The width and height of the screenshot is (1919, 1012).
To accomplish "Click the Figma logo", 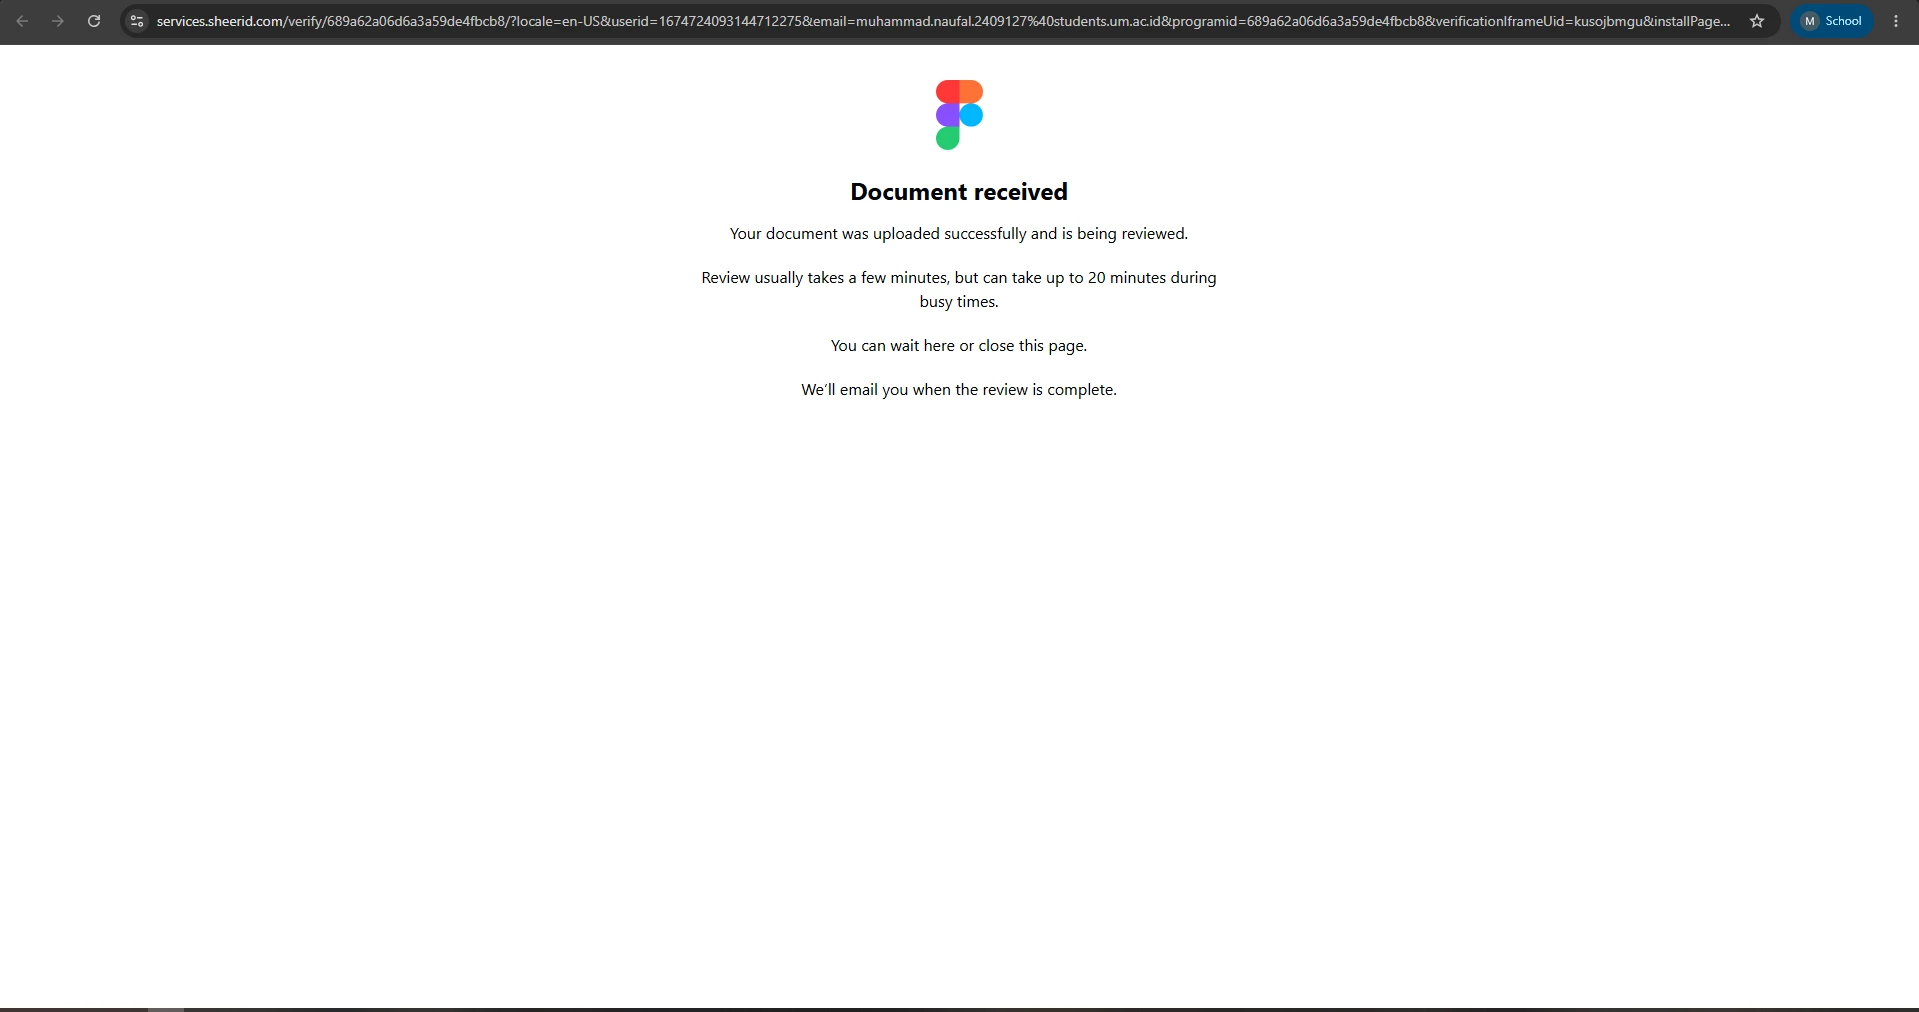I will 959,115.
